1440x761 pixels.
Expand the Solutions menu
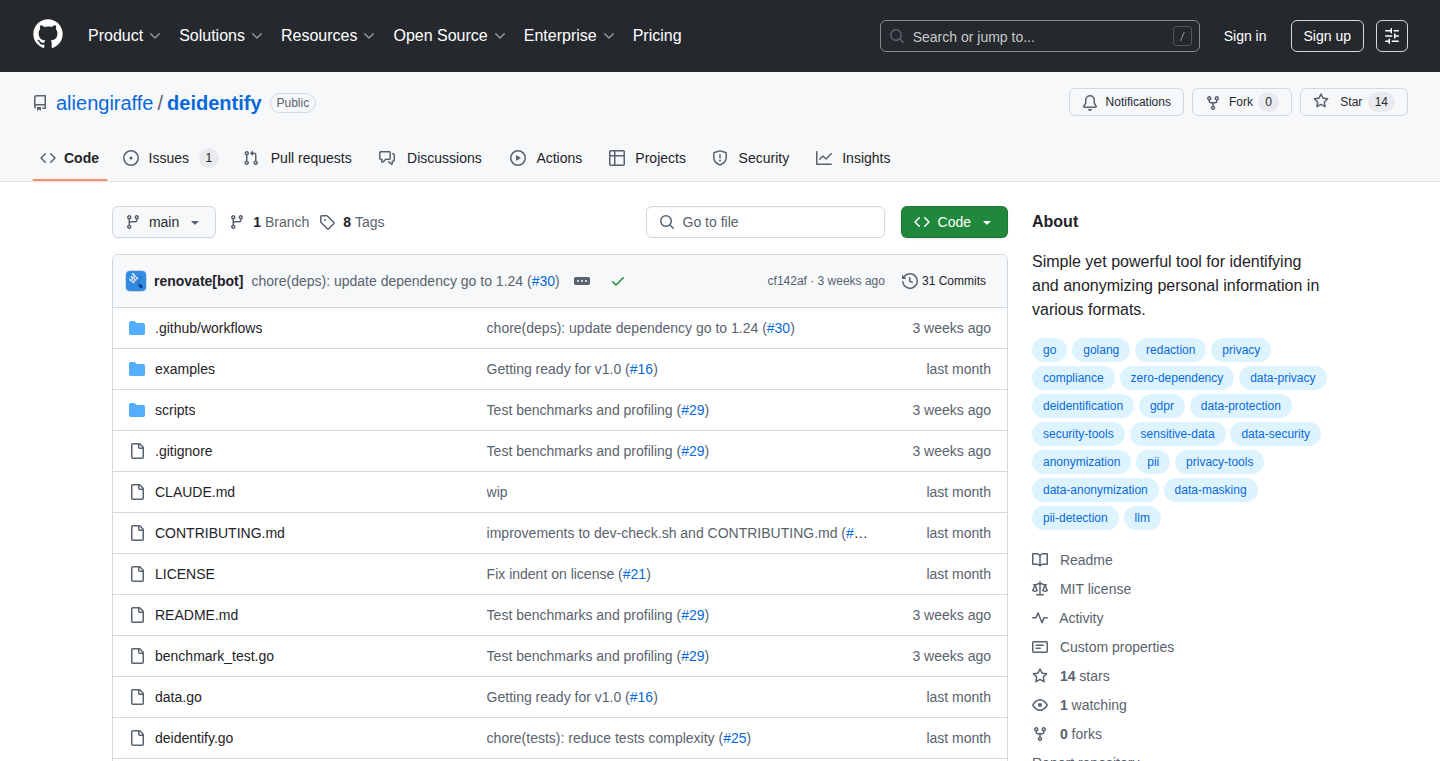click(221, 35)
